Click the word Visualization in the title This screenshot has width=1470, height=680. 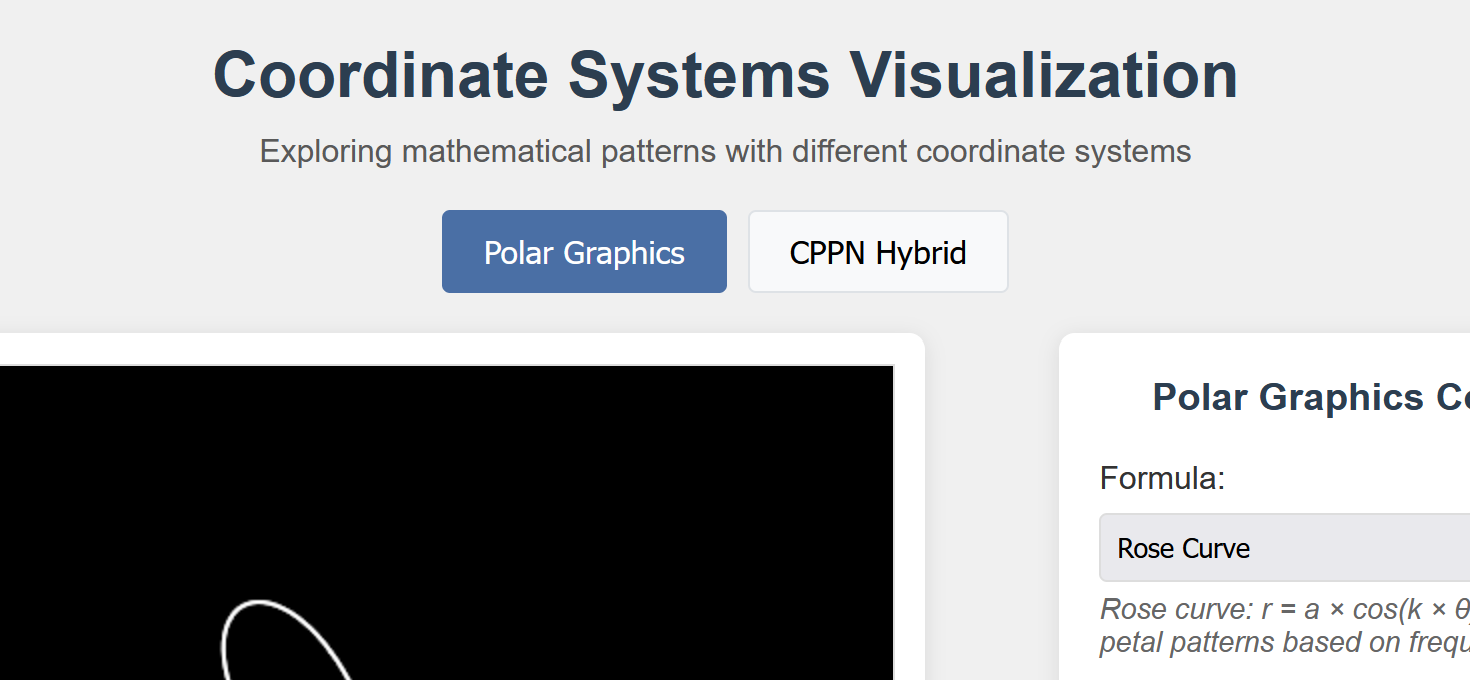click(x=1043, y=75)
